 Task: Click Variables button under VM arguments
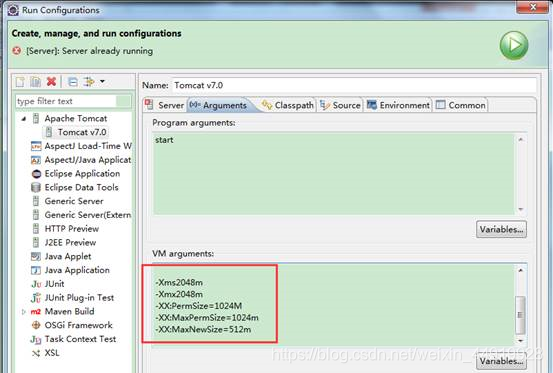click(x=501, y=361)
